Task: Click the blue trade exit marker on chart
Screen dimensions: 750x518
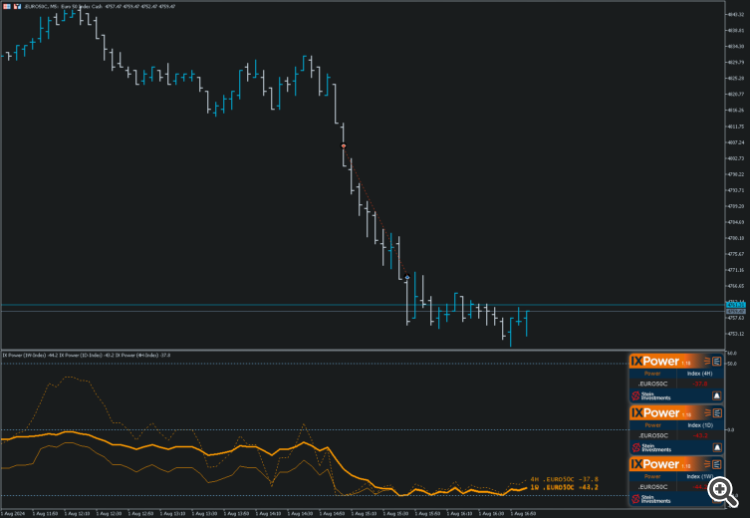Action: coord(407,277)
